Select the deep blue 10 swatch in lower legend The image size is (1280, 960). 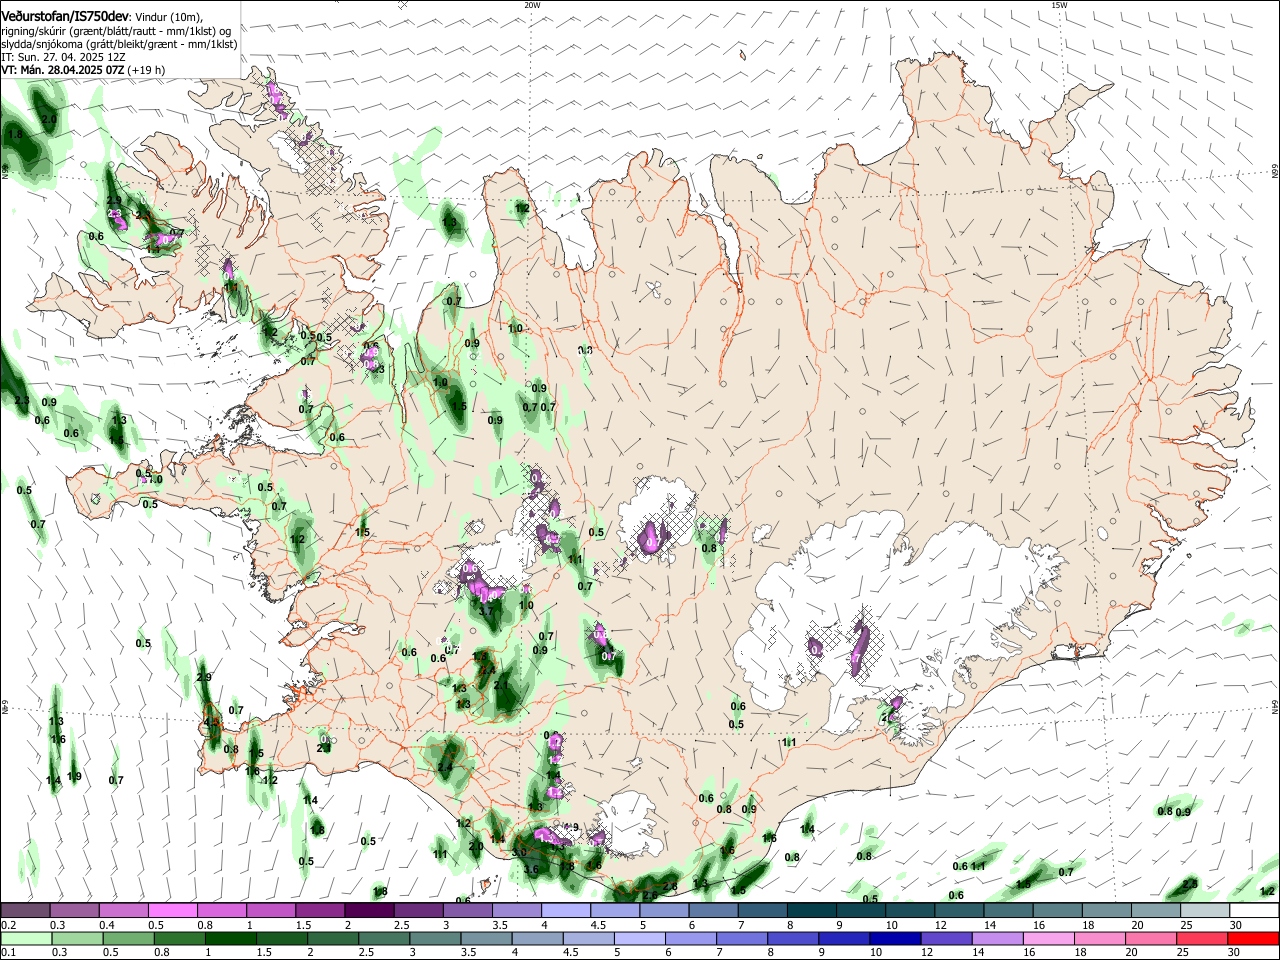click(x=894, y=938)
